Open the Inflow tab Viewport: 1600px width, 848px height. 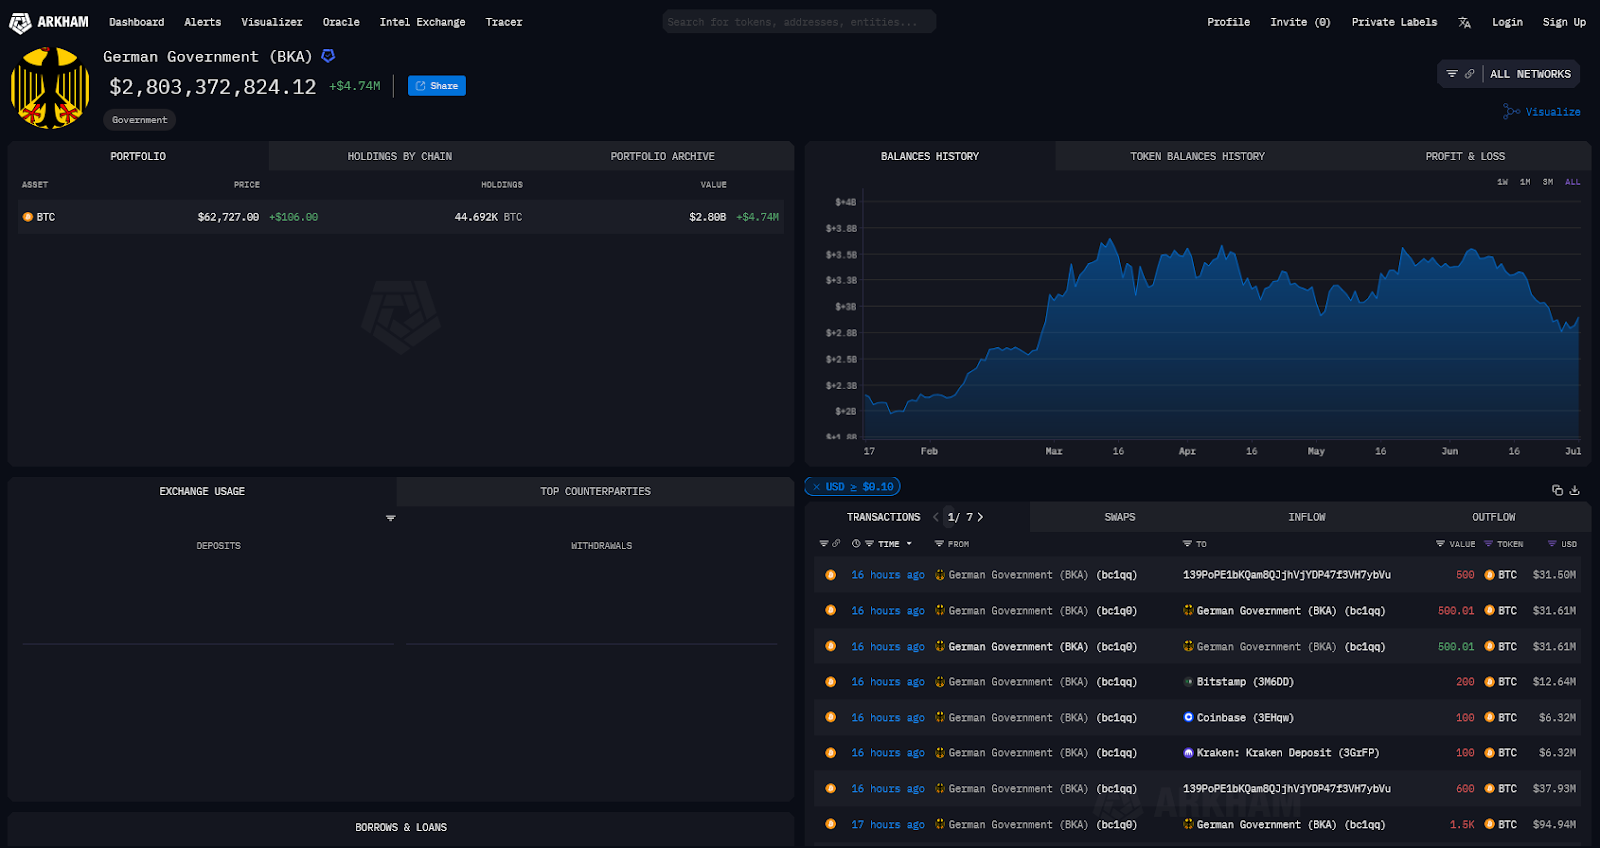[1306, 517]
